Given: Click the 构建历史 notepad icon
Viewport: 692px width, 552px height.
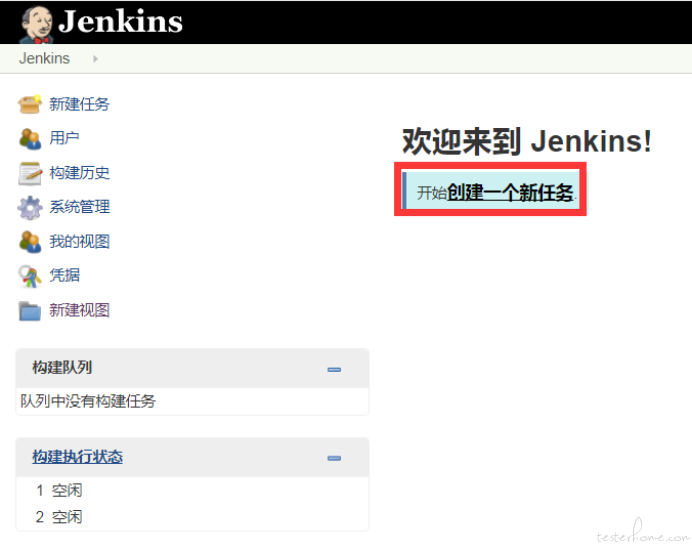Looking at the screenshot, I should 30,173.
